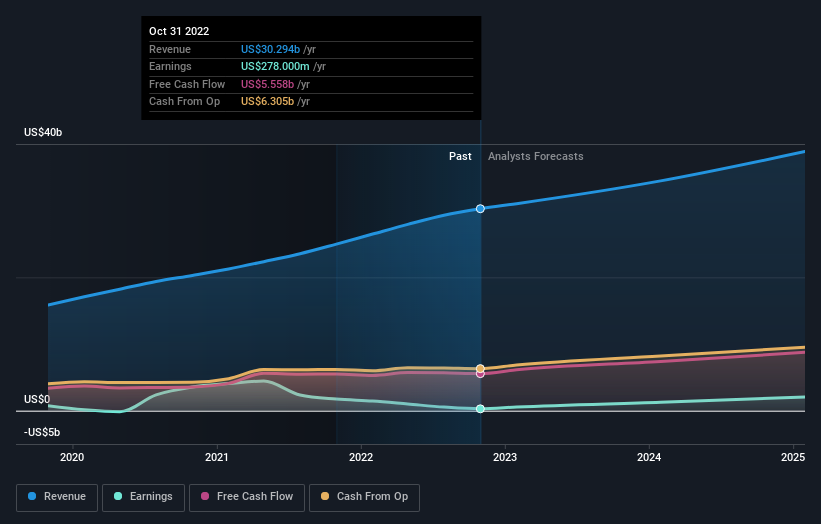Screen dimensions: 821x524
Task: Click the Earnings row label in tooltip
Action: pyautogui.click(x=170, y=66)
